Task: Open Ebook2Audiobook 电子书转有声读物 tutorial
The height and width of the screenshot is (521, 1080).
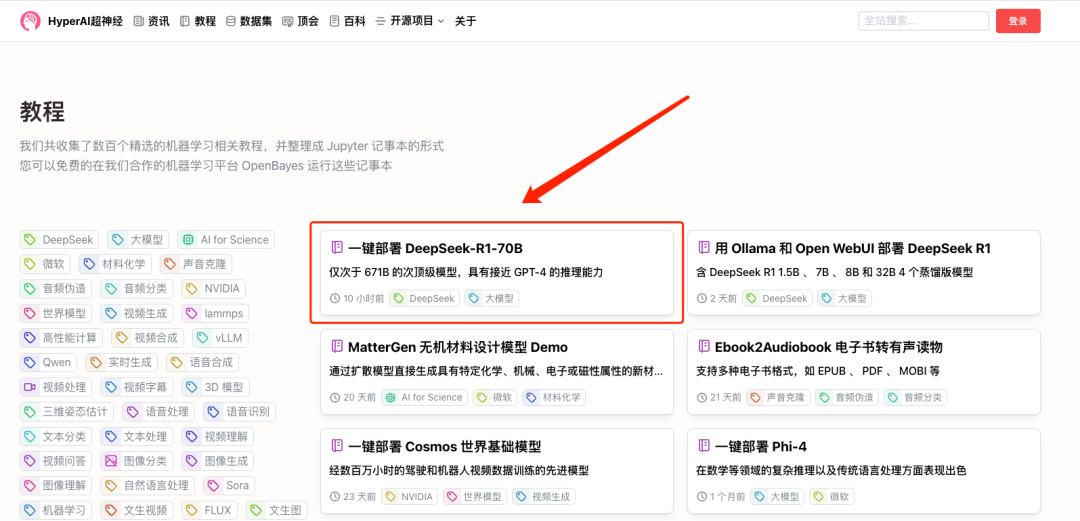Action: coord(864,371)
